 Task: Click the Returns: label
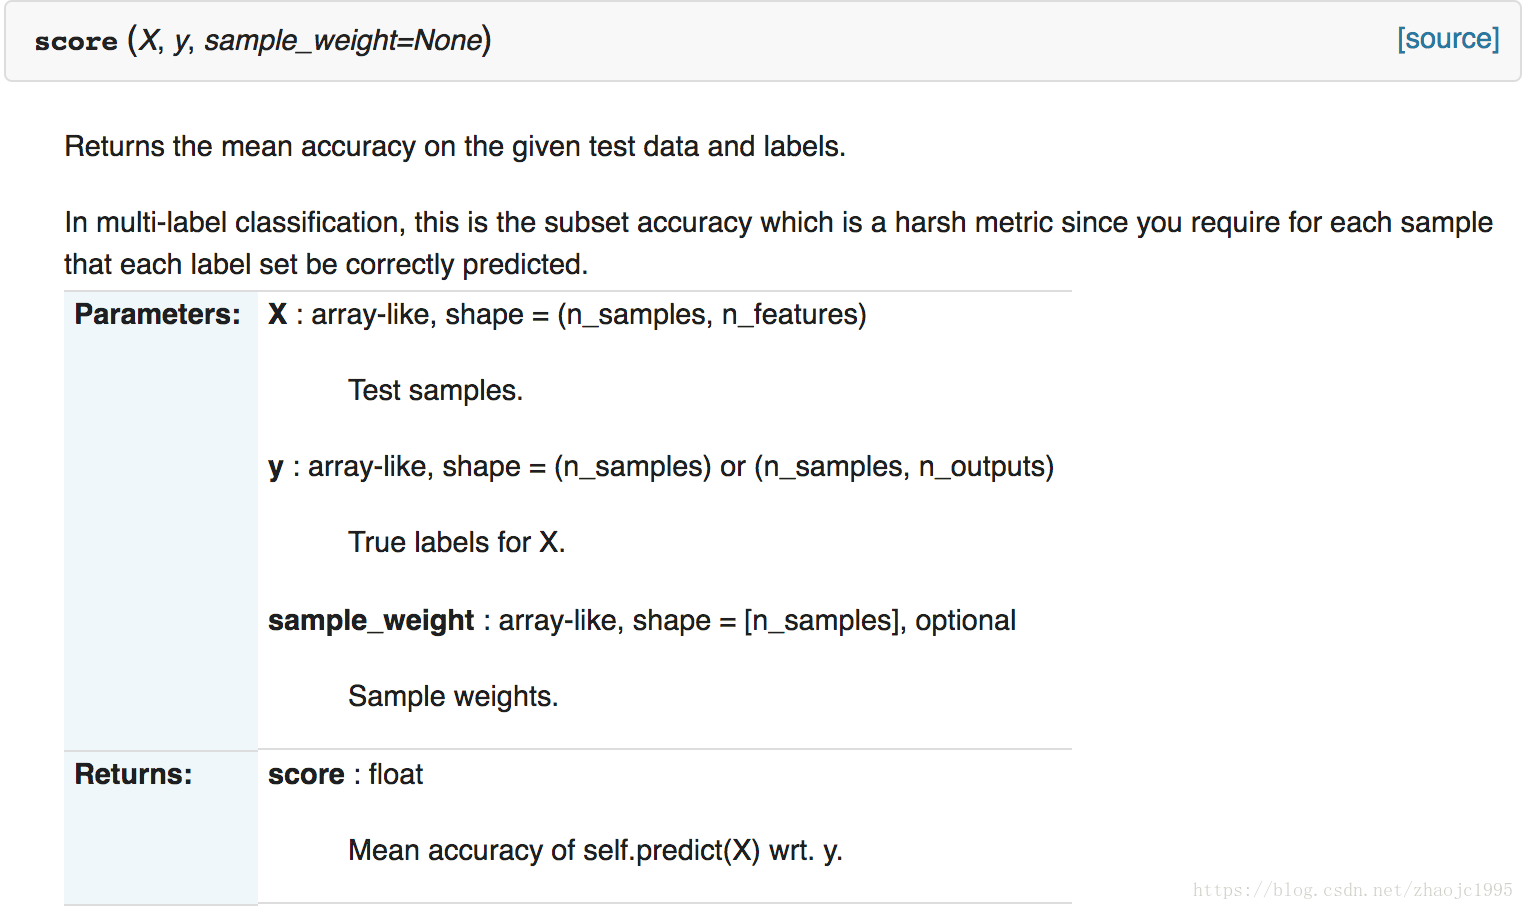pos(133,774)
